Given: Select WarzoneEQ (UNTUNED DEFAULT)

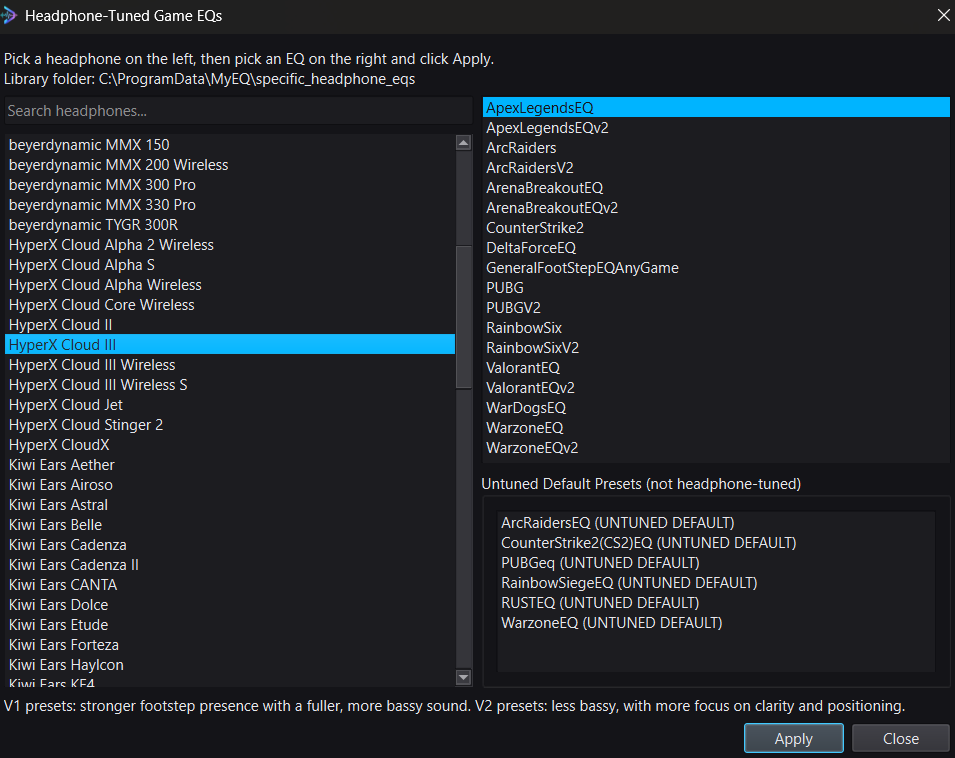Looking at the screenshot, I should (716, 623).
